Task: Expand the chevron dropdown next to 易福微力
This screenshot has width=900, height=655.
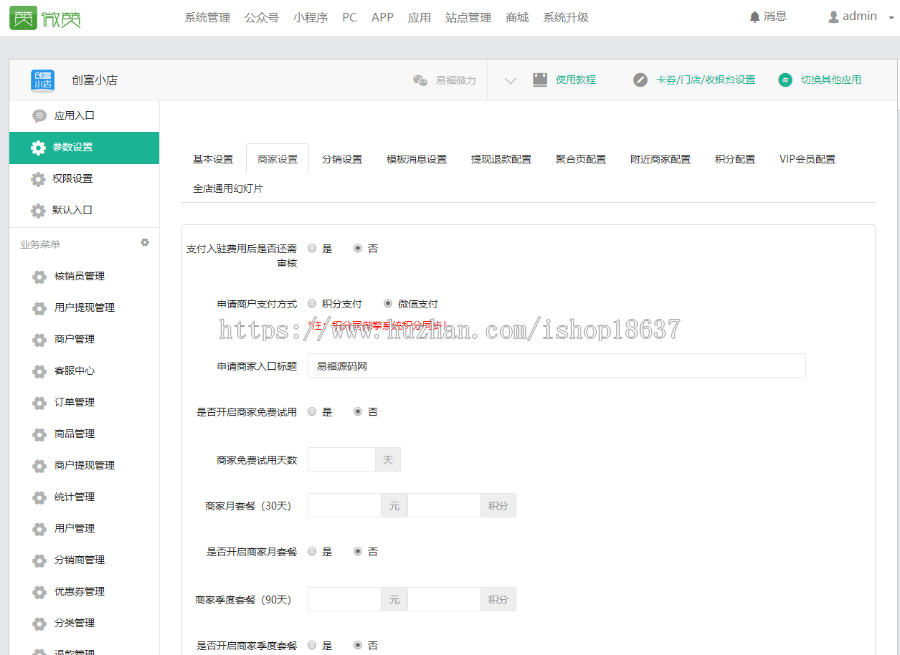Action: tap(510, 81)
